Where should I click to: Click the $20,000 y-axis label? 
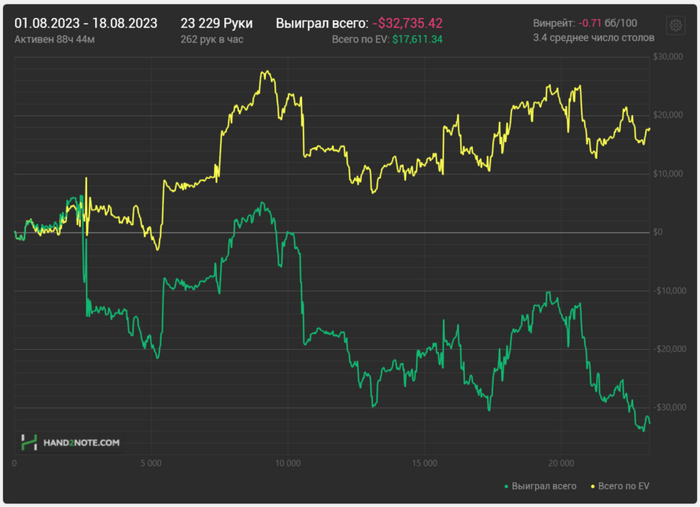click(668, 115)
